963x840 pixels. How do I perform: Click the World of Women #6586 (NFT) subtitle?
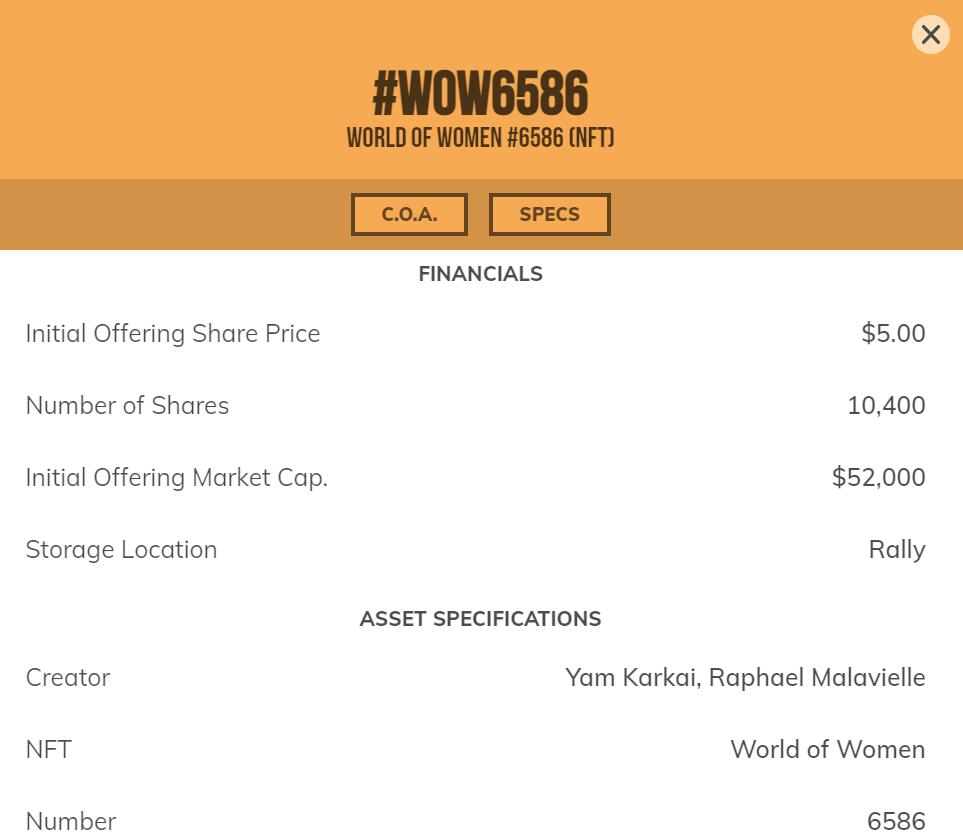[x=480, y=137]
